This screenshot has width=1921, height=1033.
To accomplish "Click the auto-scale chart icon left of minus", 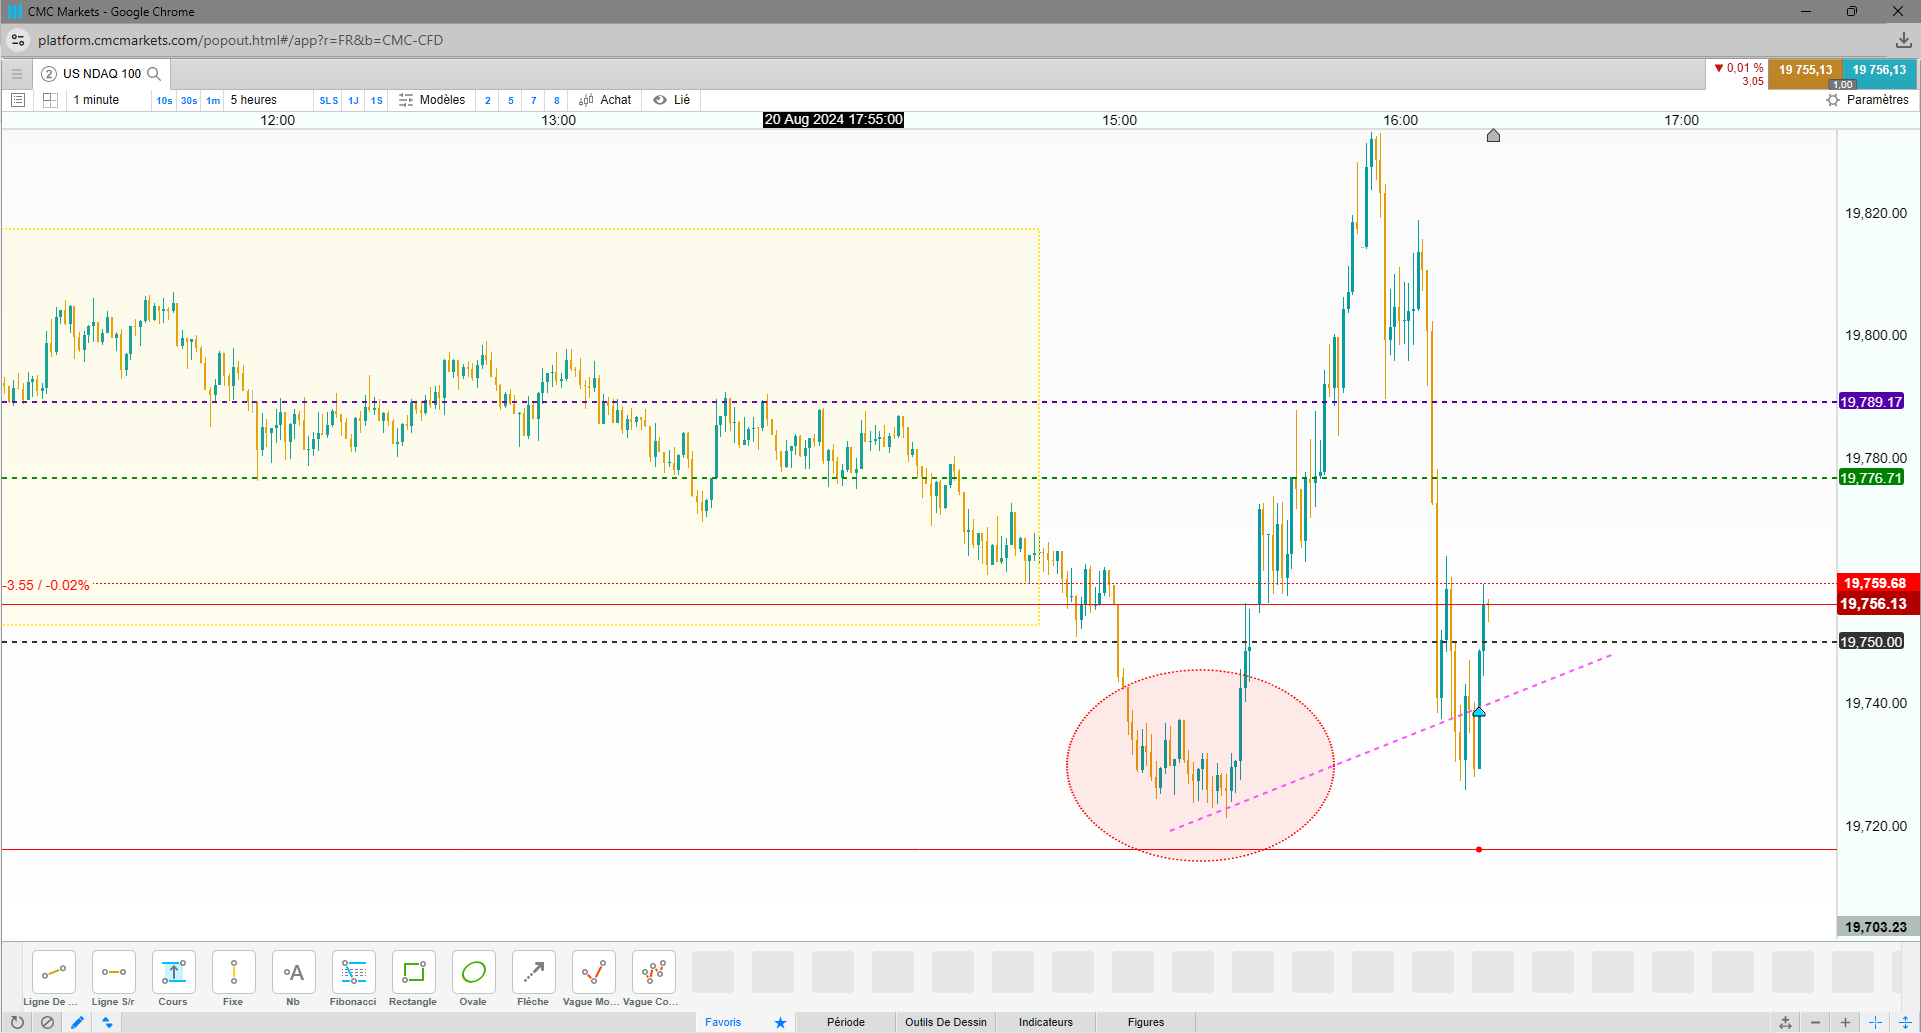I will coord(1785,1022).
